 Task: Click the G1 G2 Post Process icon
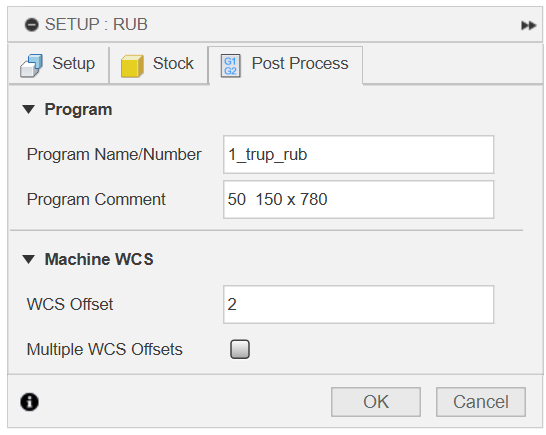pos(231,65)
